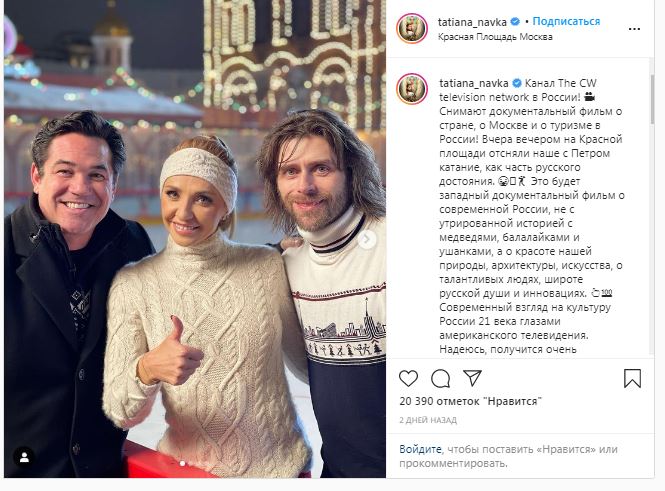
Task: Follow via the Подписаться link
Action: [x=566, y=21]
